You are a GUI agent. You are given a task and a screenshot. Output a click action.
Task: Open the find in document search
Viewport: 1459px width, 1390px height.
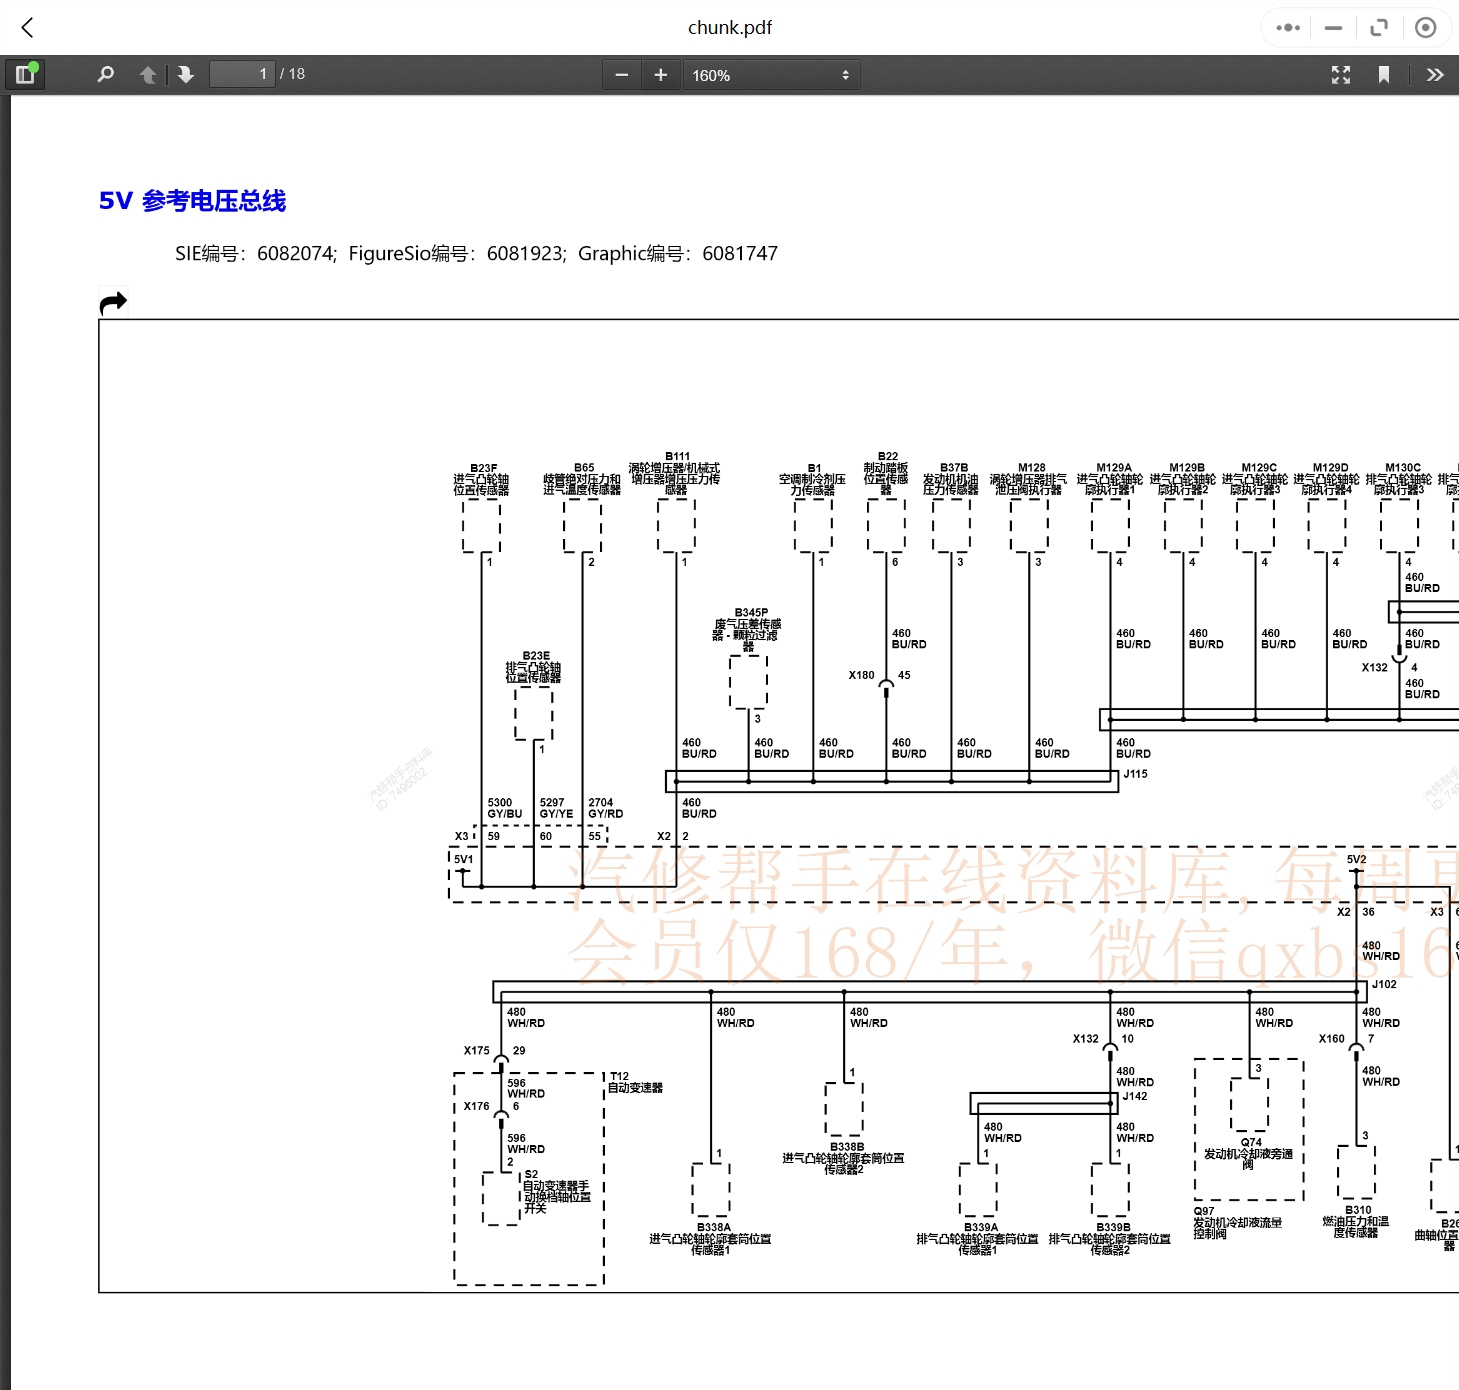click(x=105, y=74)
